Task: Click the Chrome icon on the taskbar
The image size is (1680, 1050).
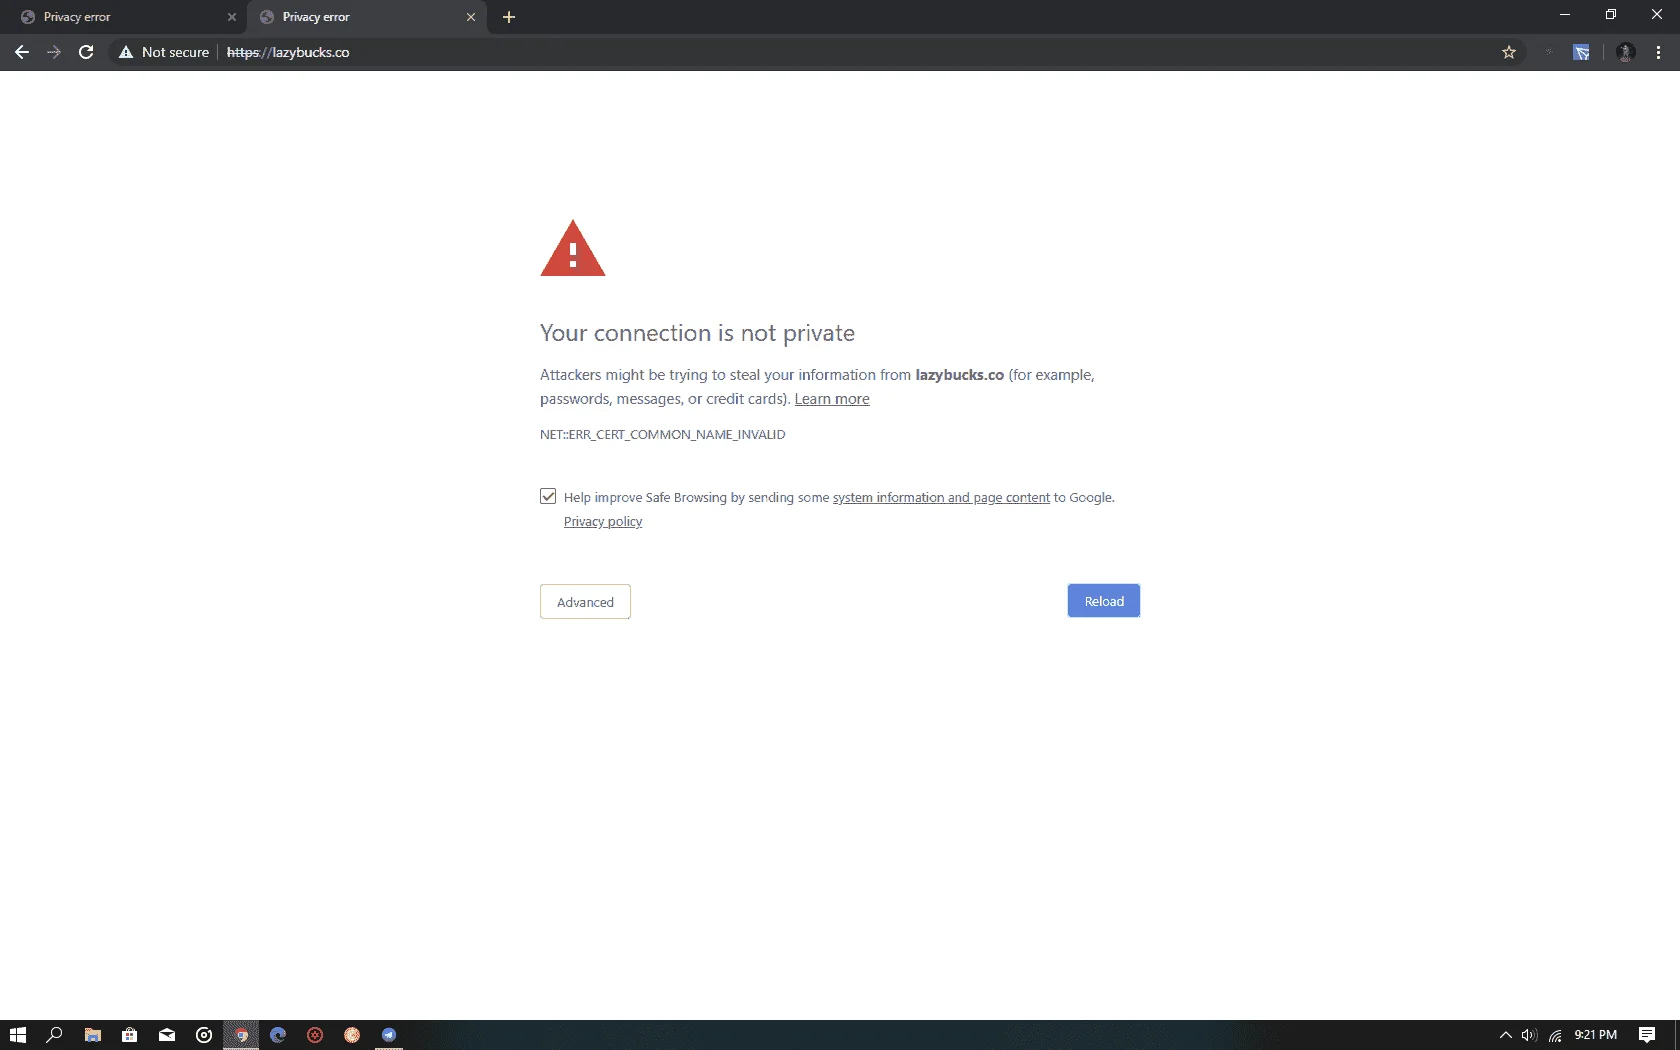Action: 241,1035
